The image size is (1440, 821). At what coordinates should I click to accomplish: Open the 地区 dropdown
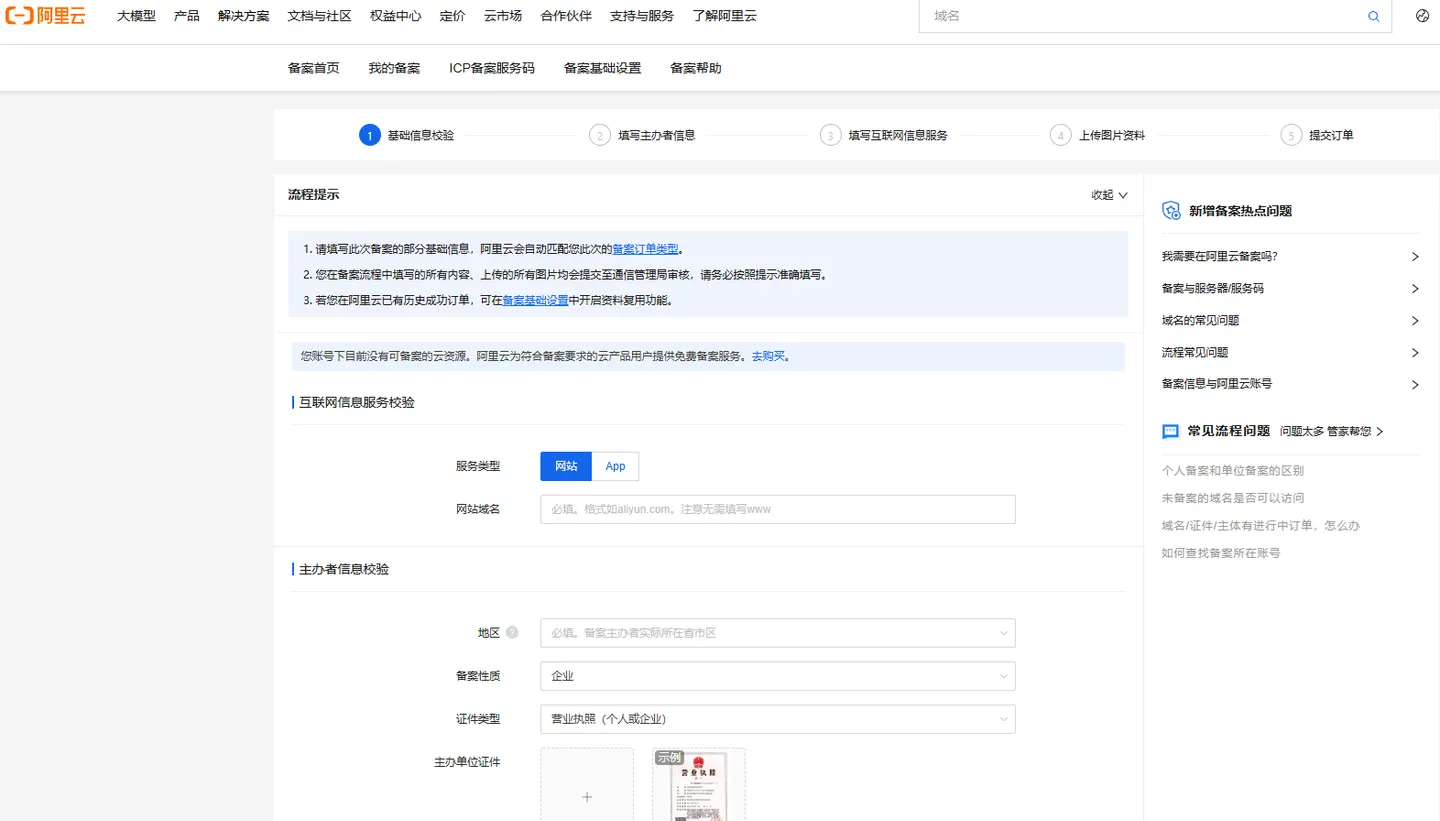(x=778, y=633)
